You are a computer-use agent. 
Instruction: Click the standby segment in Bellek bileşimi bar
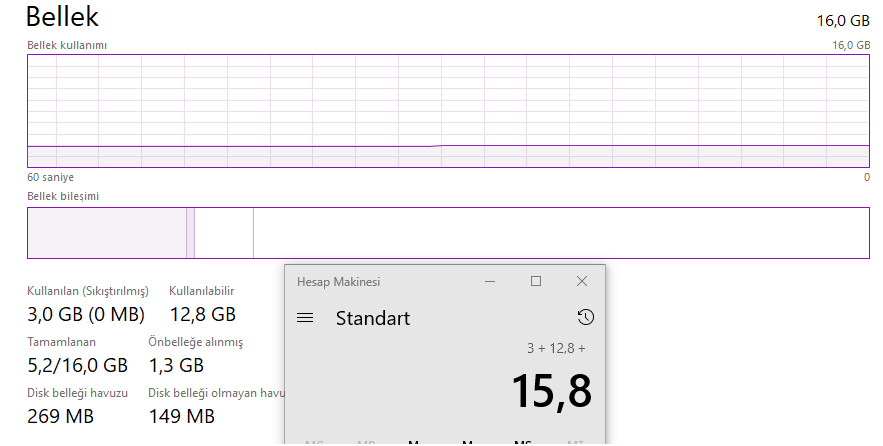click(223, 233)
